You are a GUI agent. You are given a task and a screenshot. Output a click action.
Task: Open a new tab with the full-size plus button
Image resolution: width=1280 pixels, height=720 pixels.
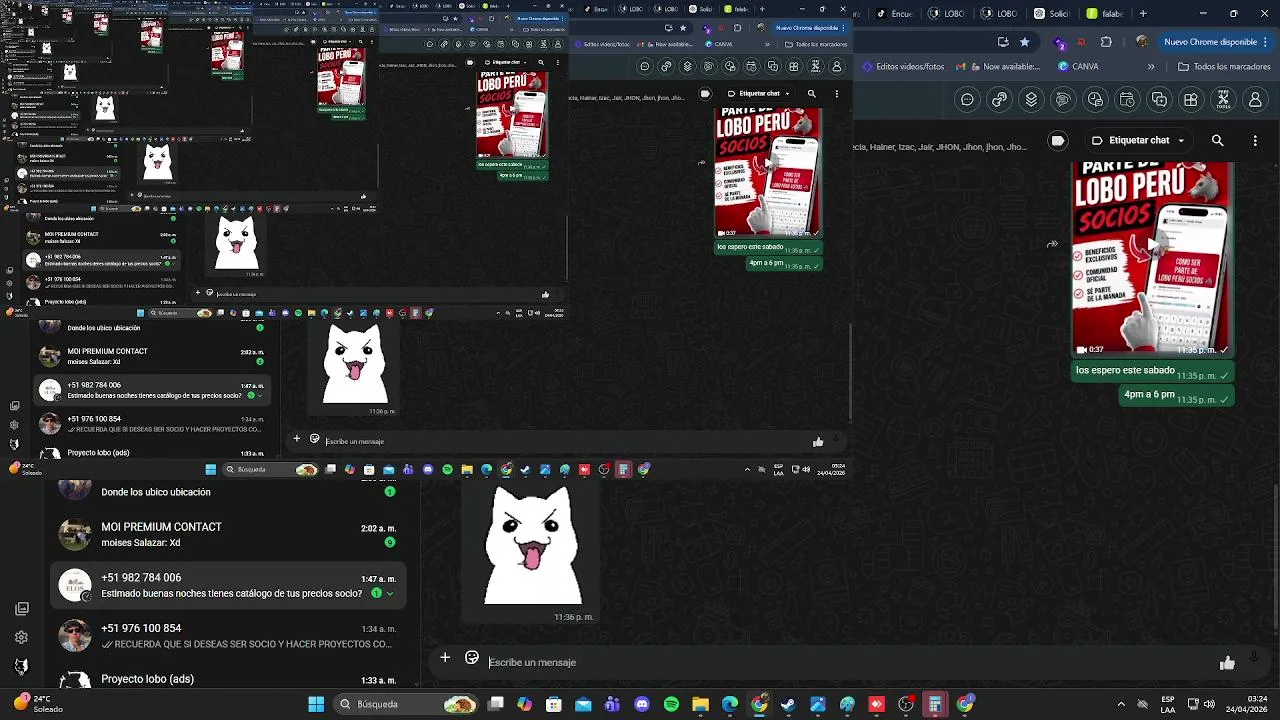pos(1143,14)
